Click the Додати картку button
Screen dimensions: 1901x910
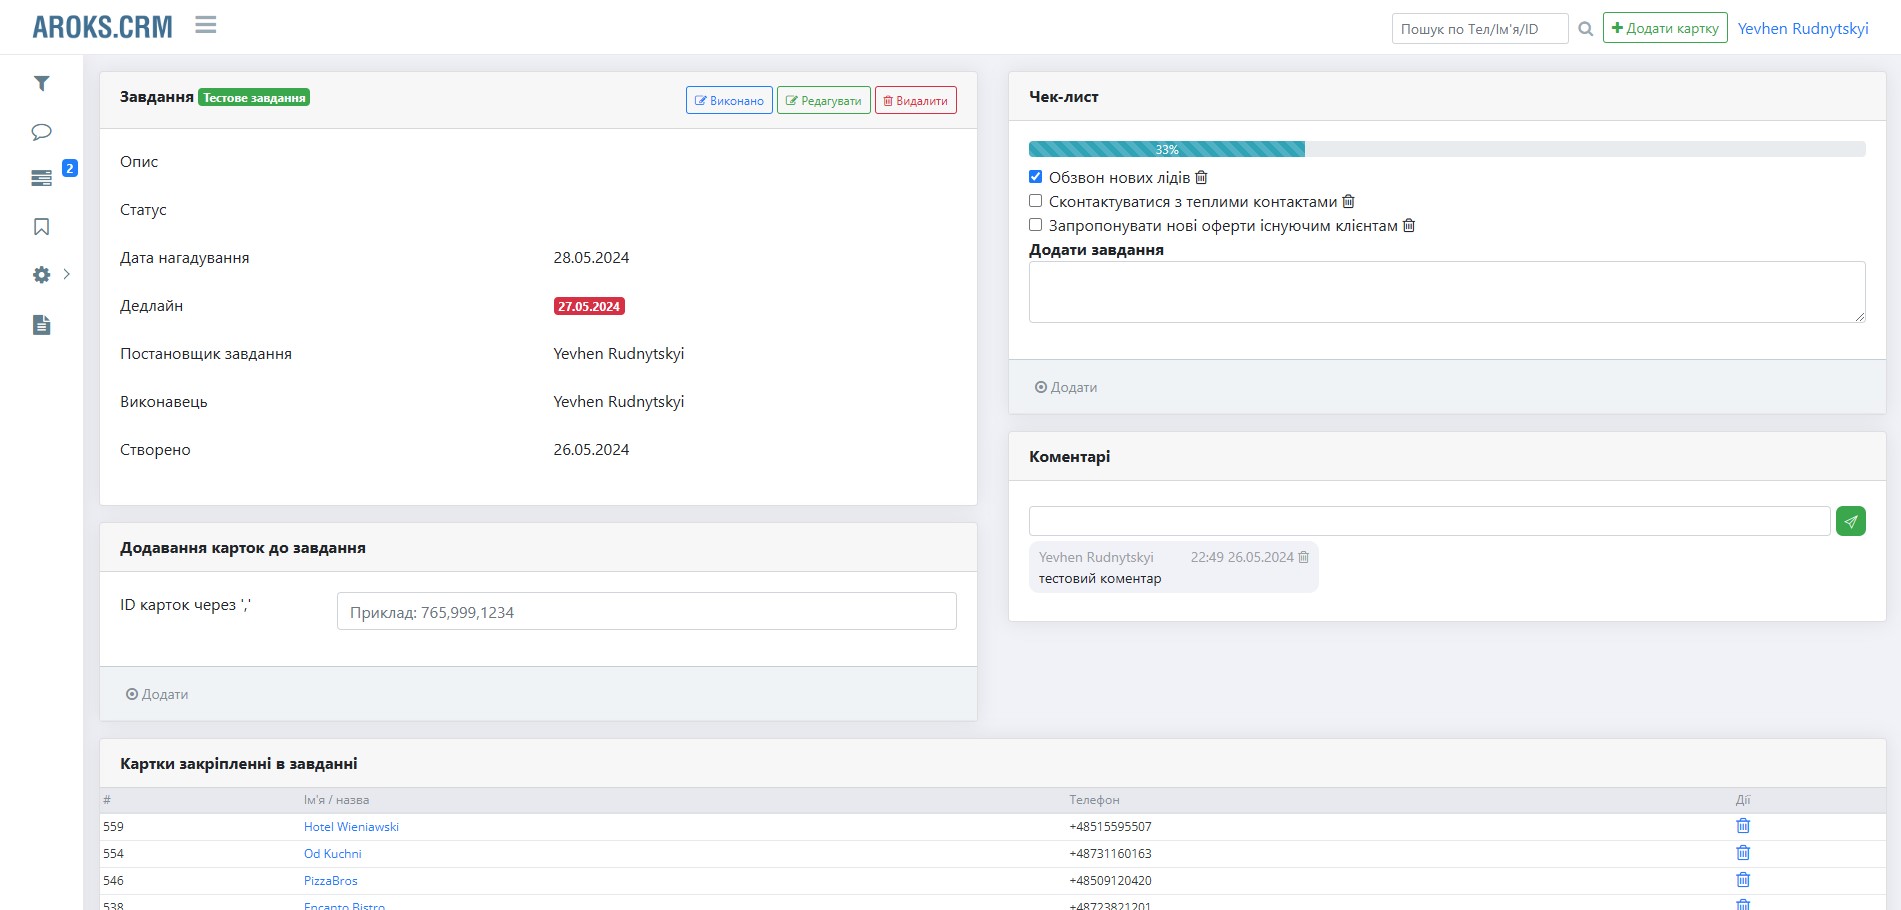(1665, 28)
